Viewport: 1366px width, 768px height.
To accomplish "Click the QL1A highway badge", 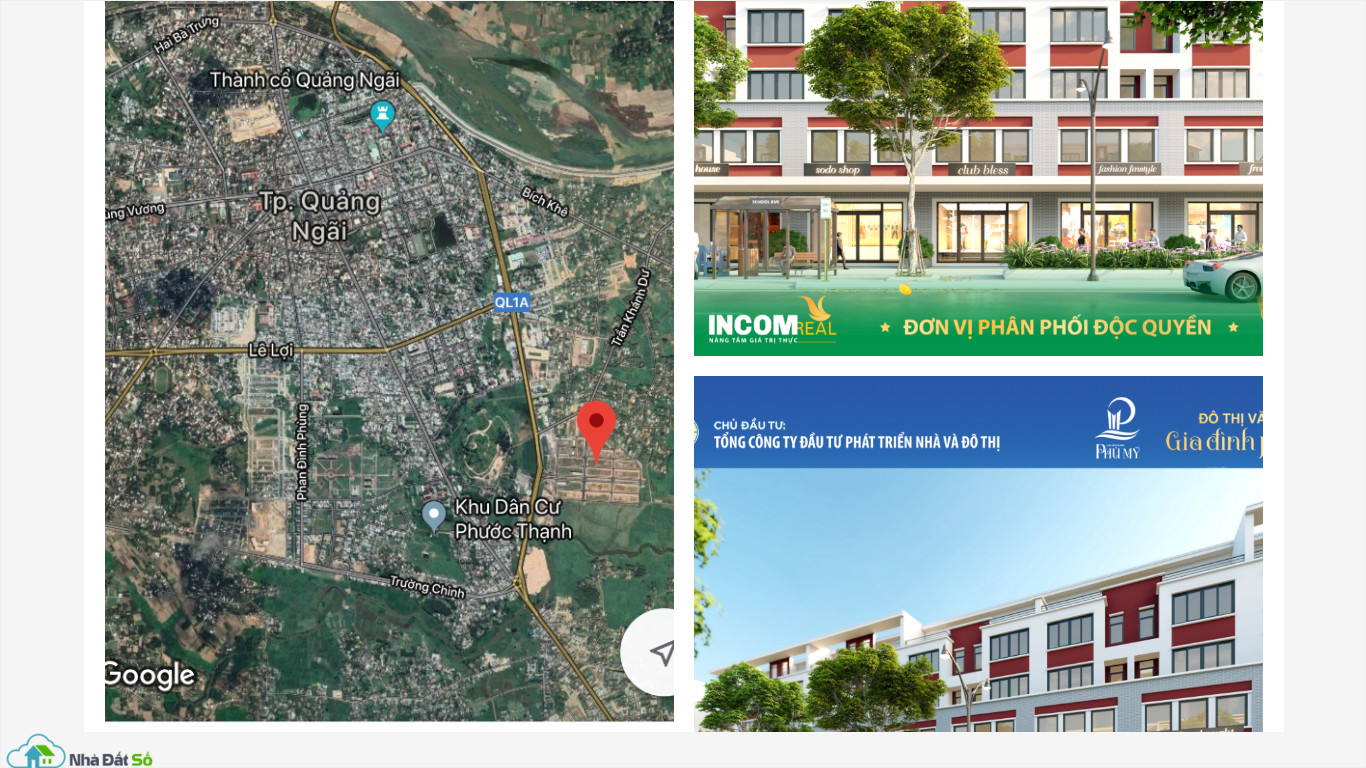I will click(511, 302).
